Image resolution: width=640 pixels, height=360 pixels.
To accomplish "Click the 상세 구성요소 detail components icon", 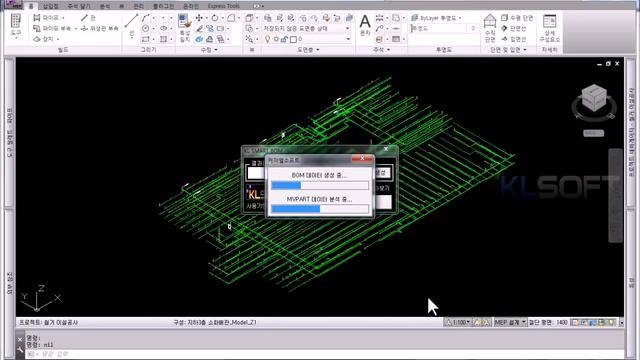I will tap(549, 28).
